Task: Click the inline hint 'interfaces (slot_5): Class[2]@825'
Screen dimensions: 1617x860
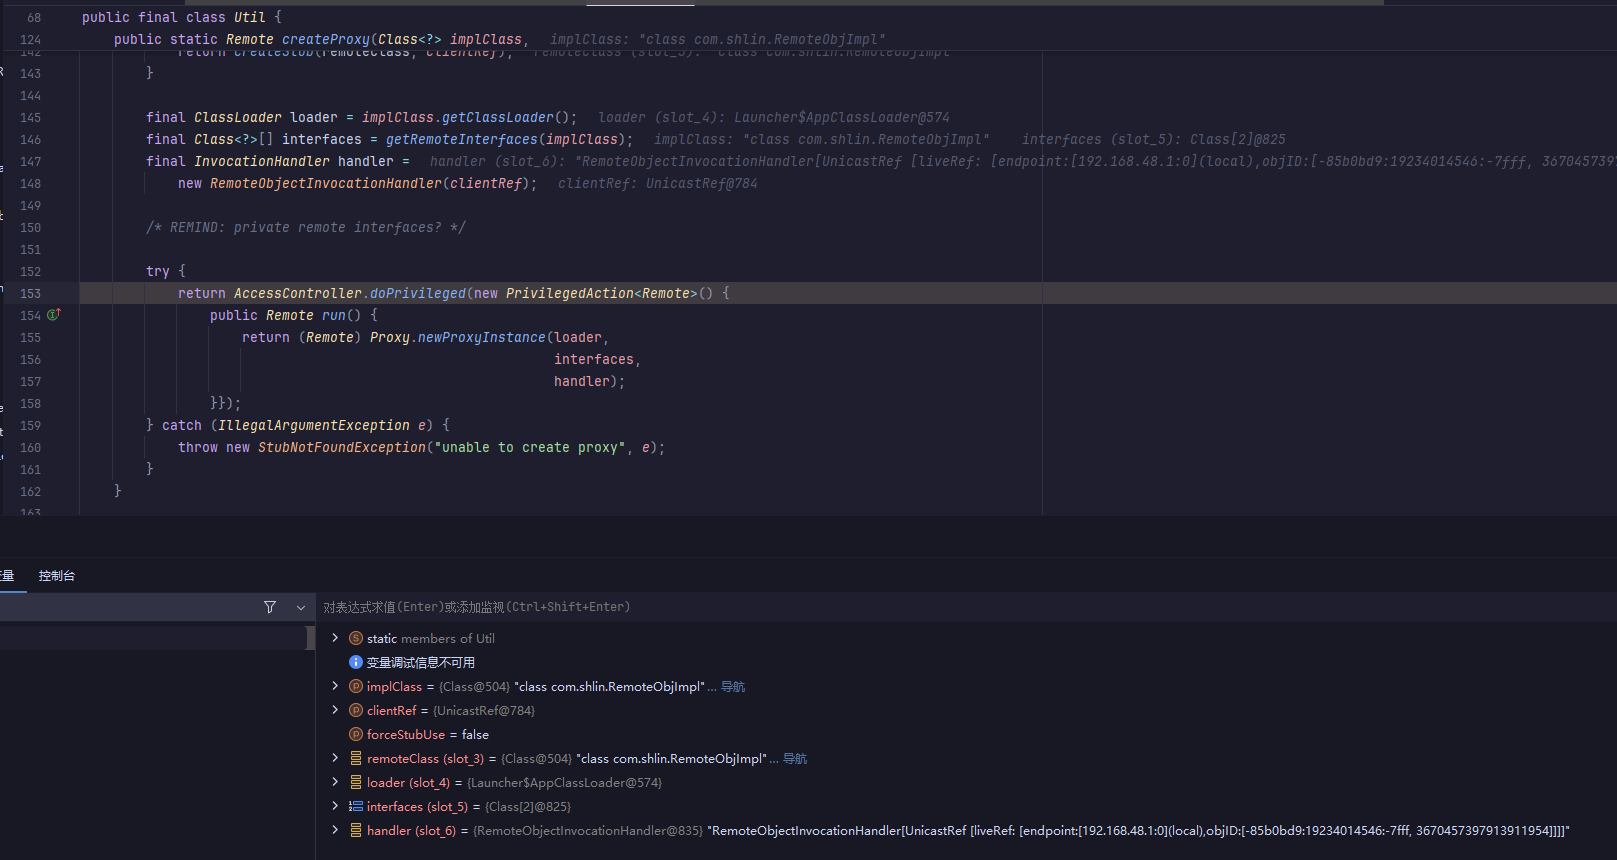Action: [1154, 139]
